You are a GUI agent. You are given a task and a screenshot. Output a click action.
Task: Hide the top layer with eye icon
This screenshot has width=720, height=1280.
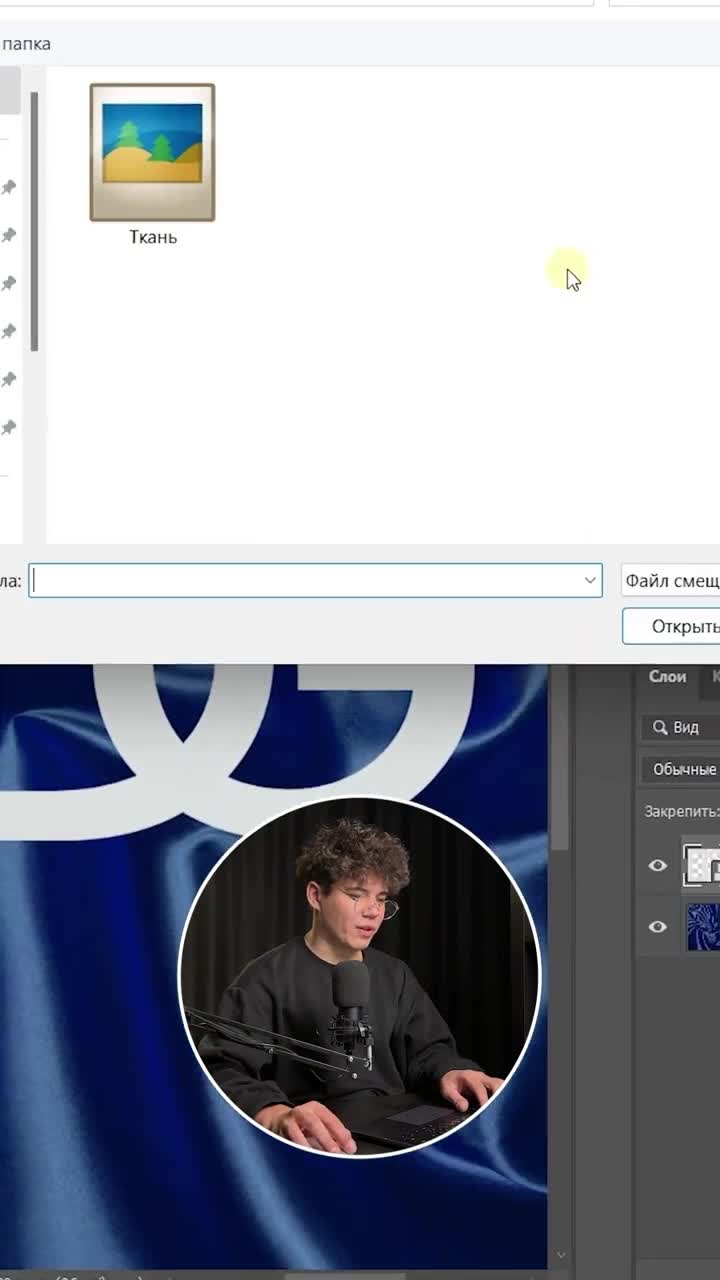pos(657,865)
